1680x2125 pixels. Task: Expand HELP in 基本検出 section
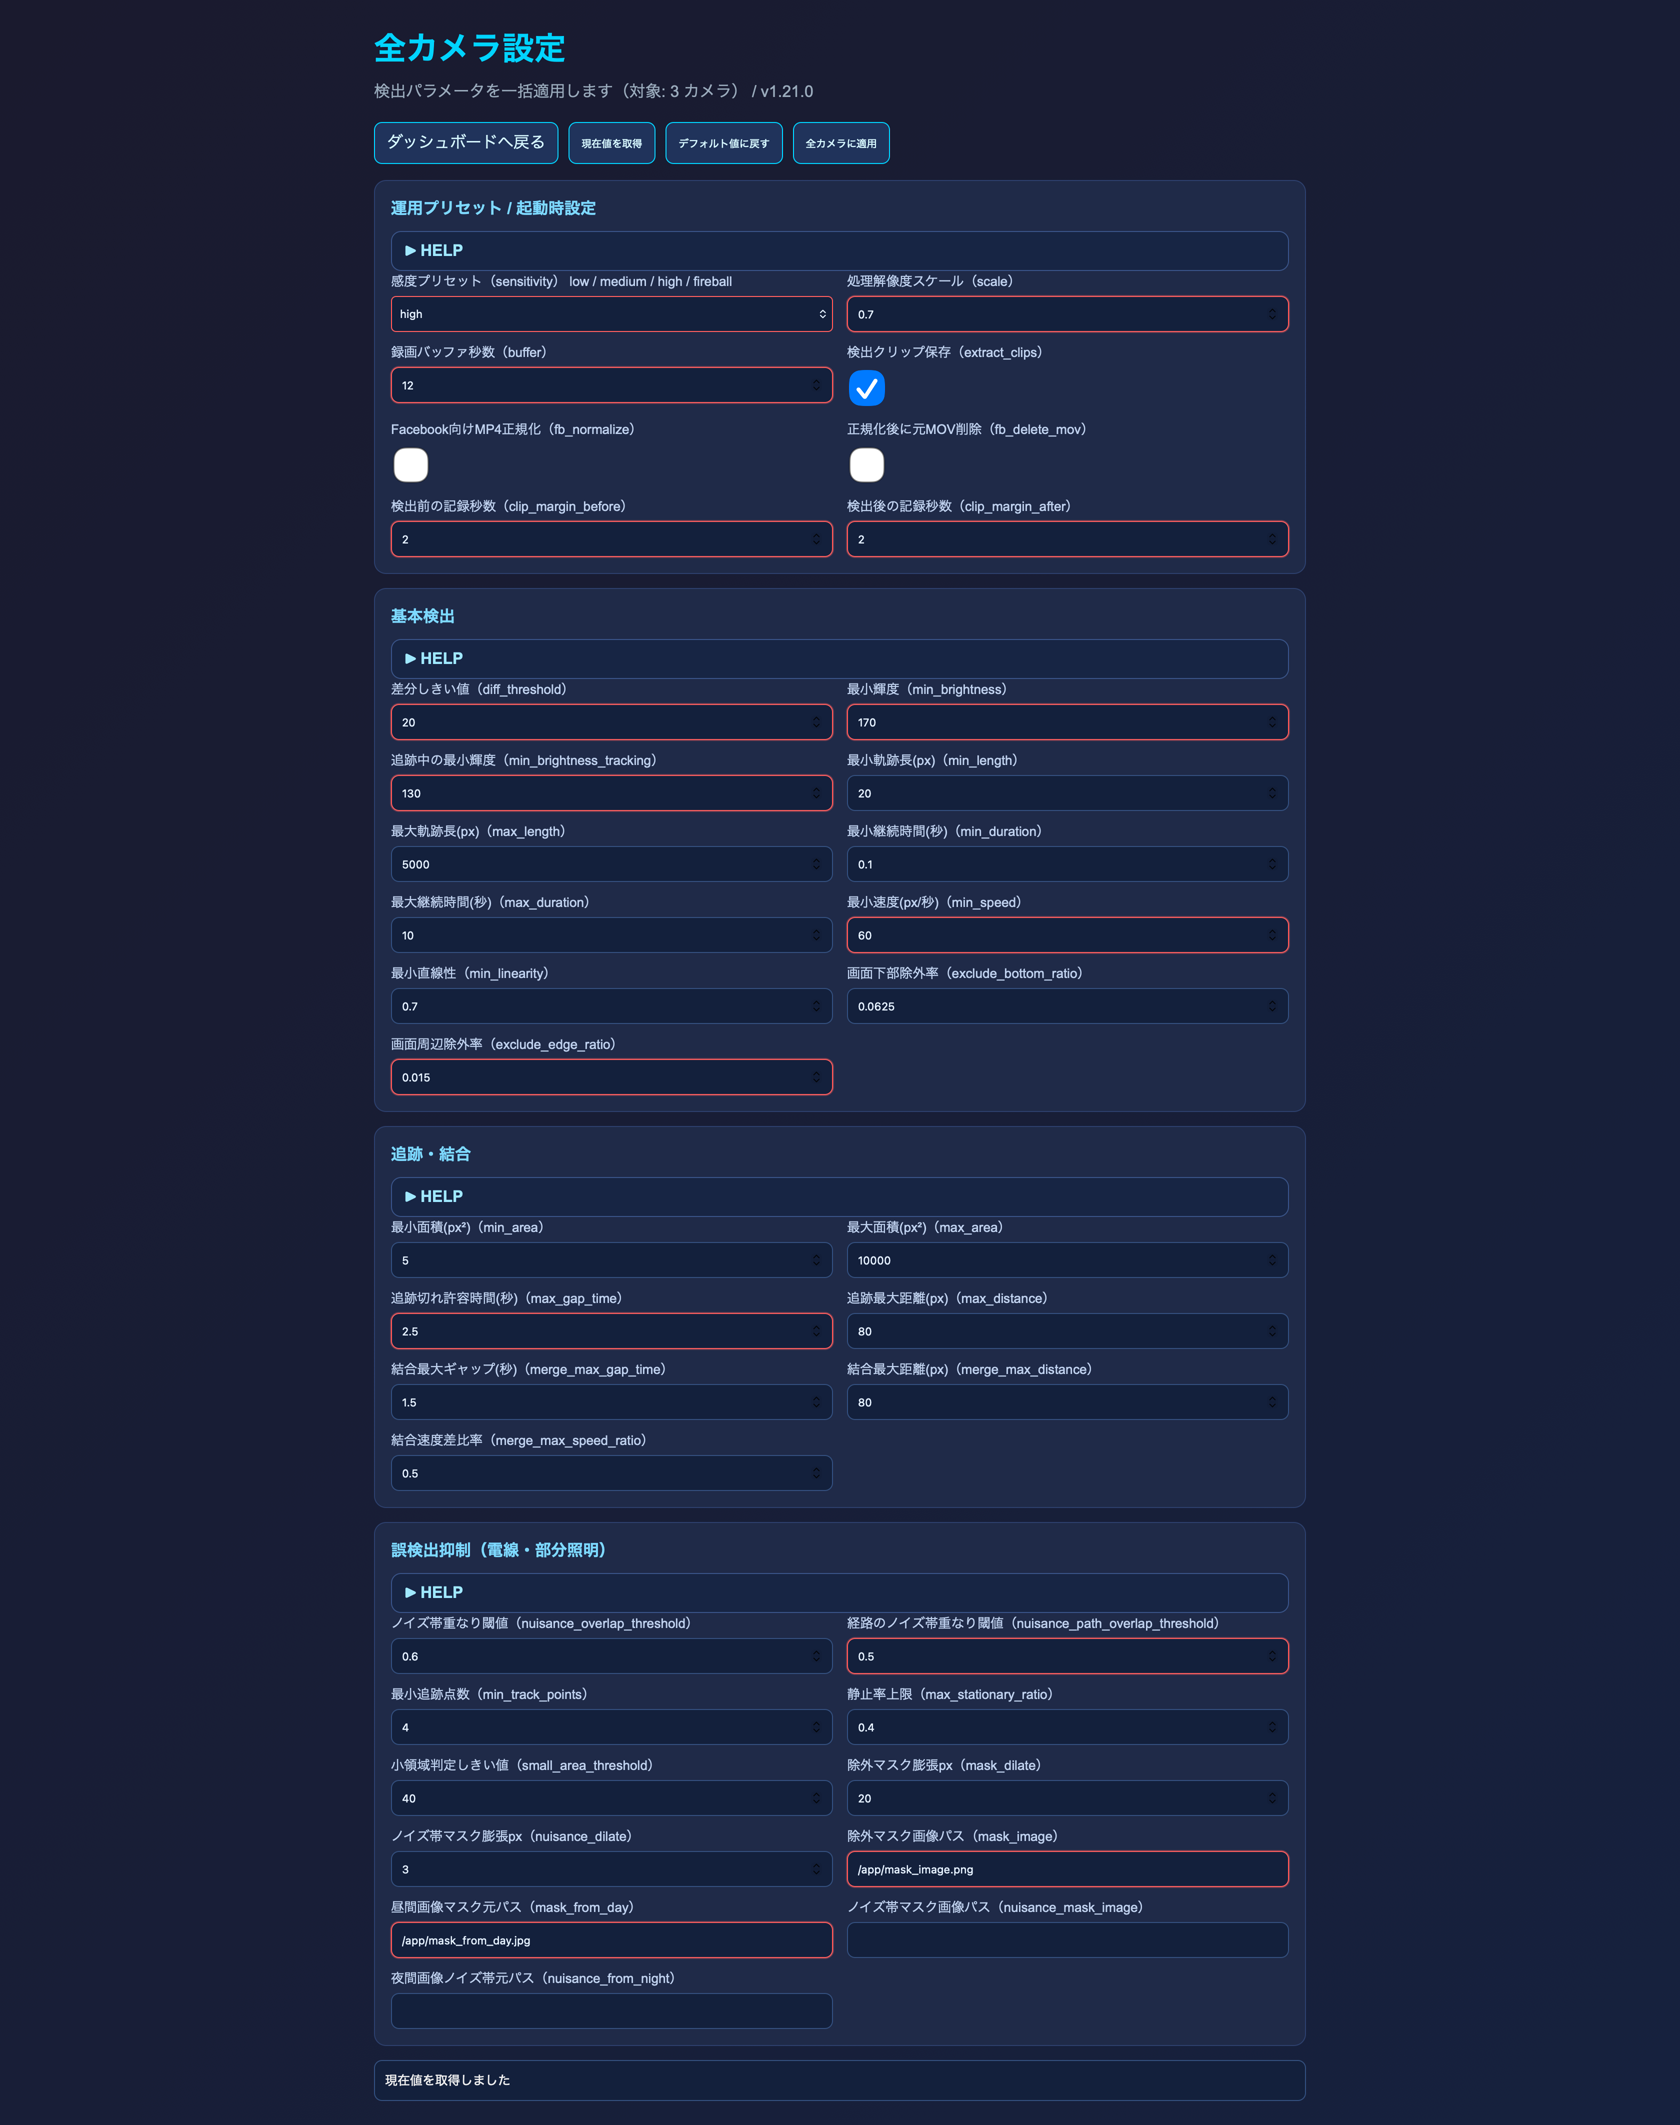[x=434, y=659]
